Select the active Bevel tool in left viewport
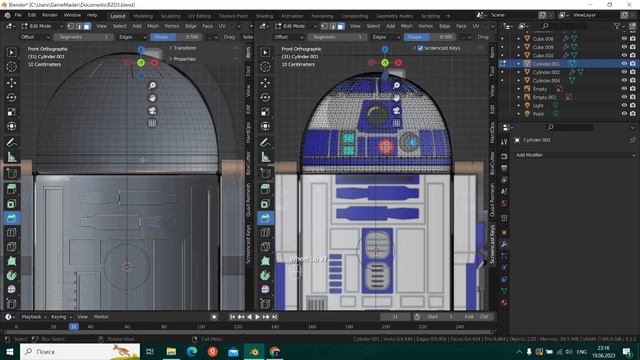 11,218
